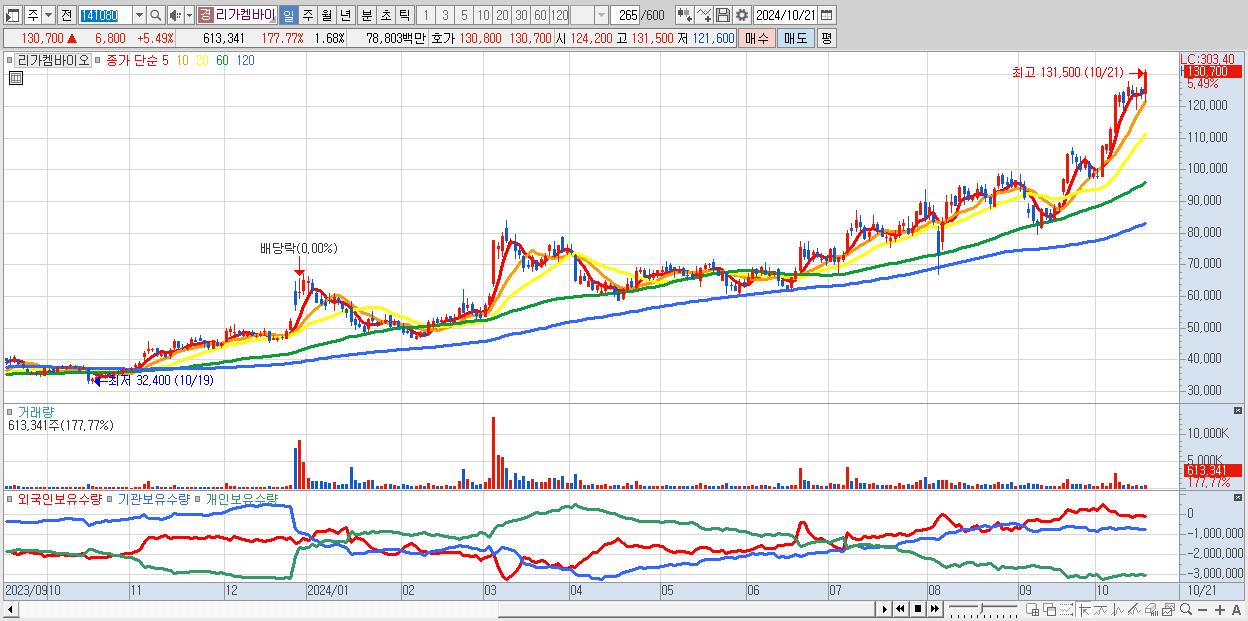Click the 배당락(0.00%) annotation

(x=299, y=248)
